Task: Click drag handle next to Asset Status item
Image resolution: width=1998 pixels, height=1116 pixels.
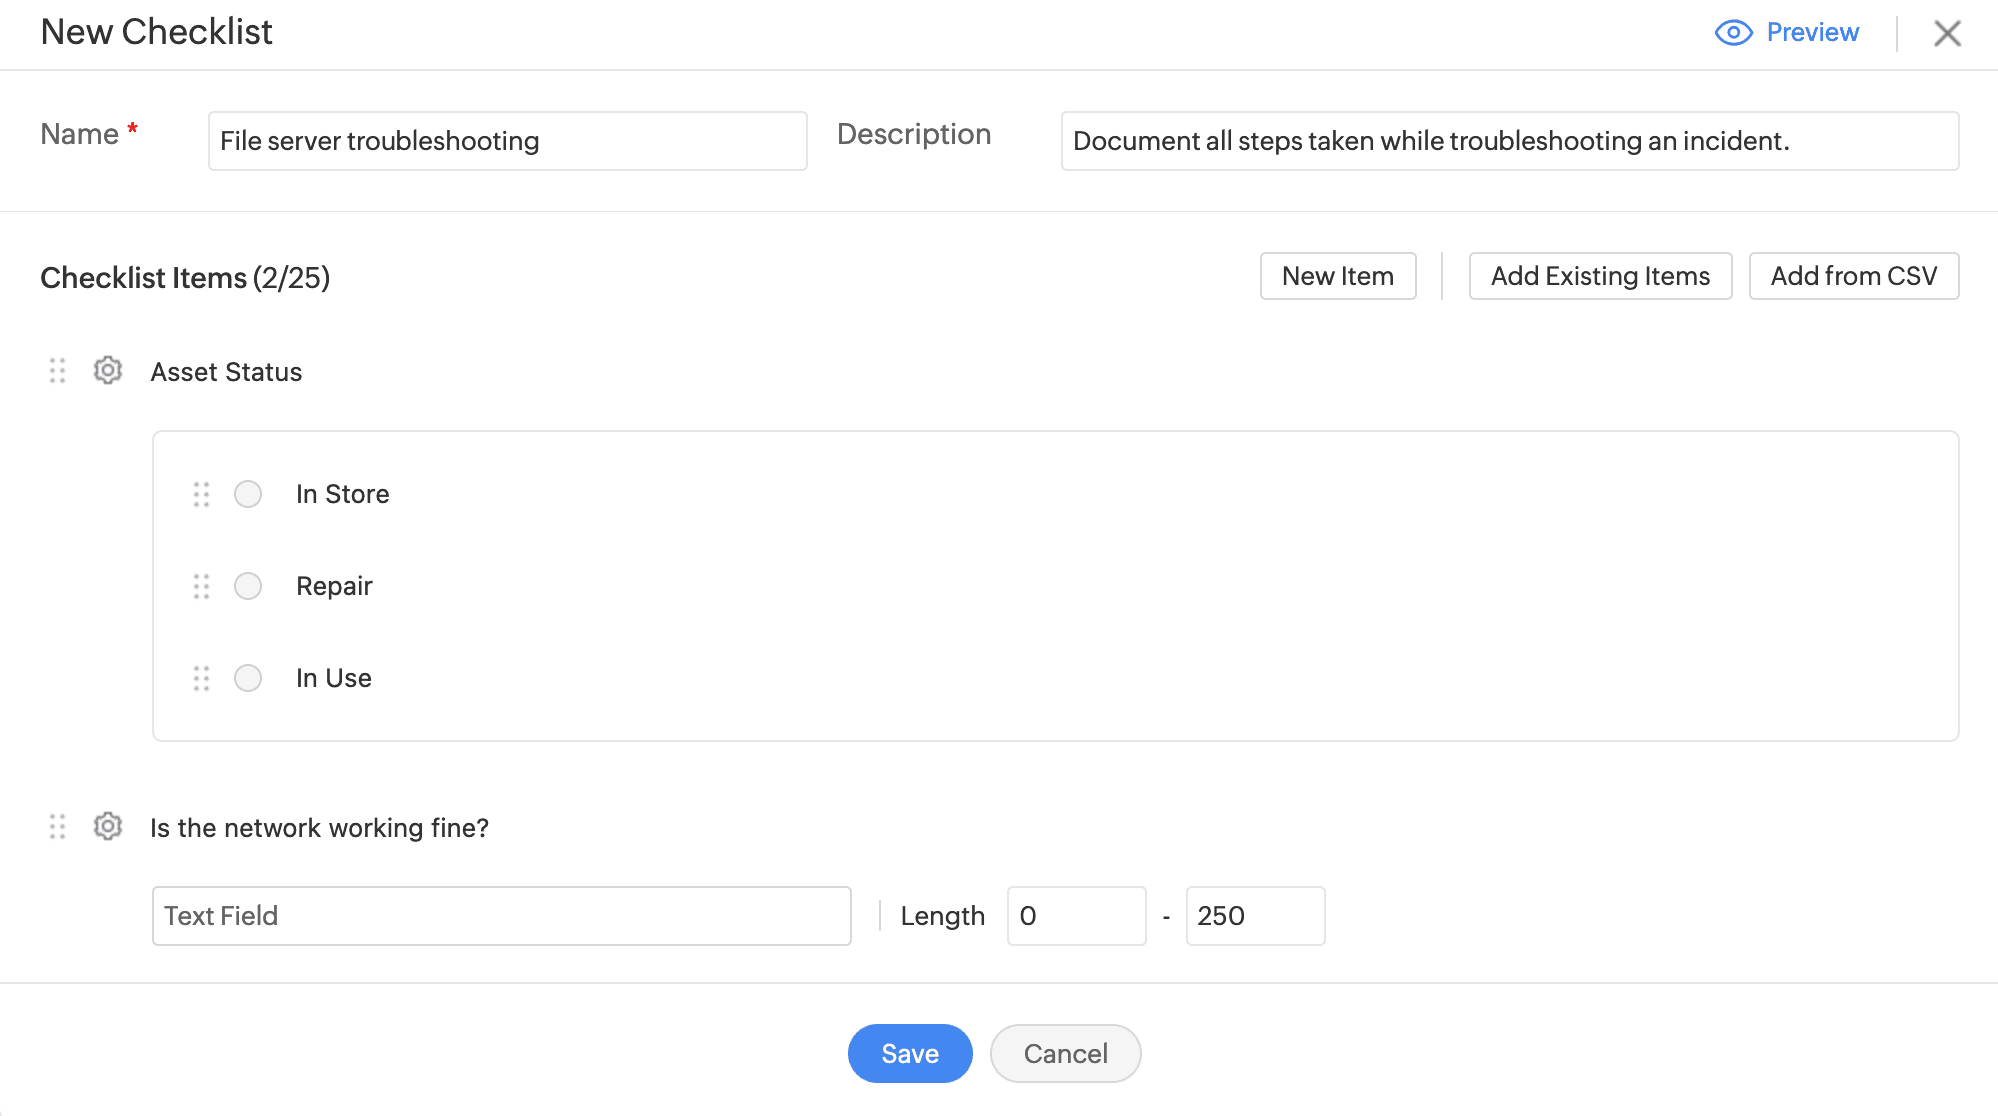Action: click(x=58, y=371)
